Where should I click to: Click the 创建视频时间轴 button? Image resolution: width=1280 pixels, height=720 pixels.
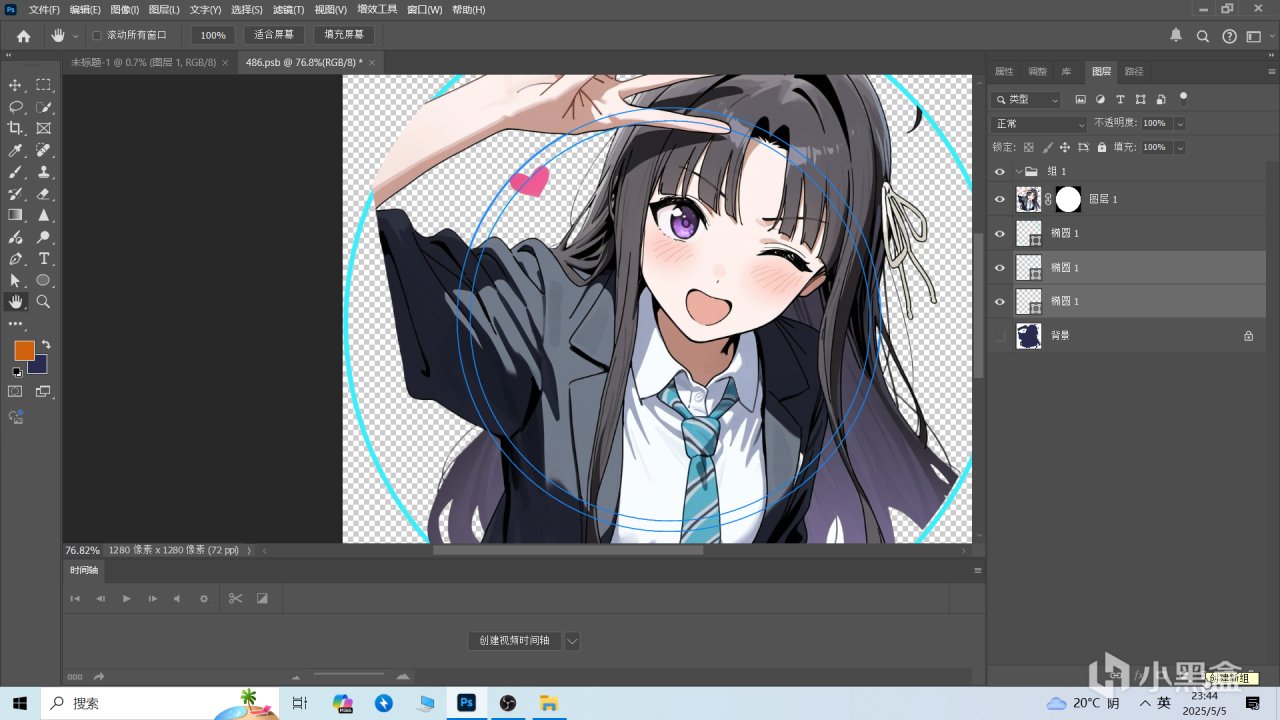tap(514, 641)
